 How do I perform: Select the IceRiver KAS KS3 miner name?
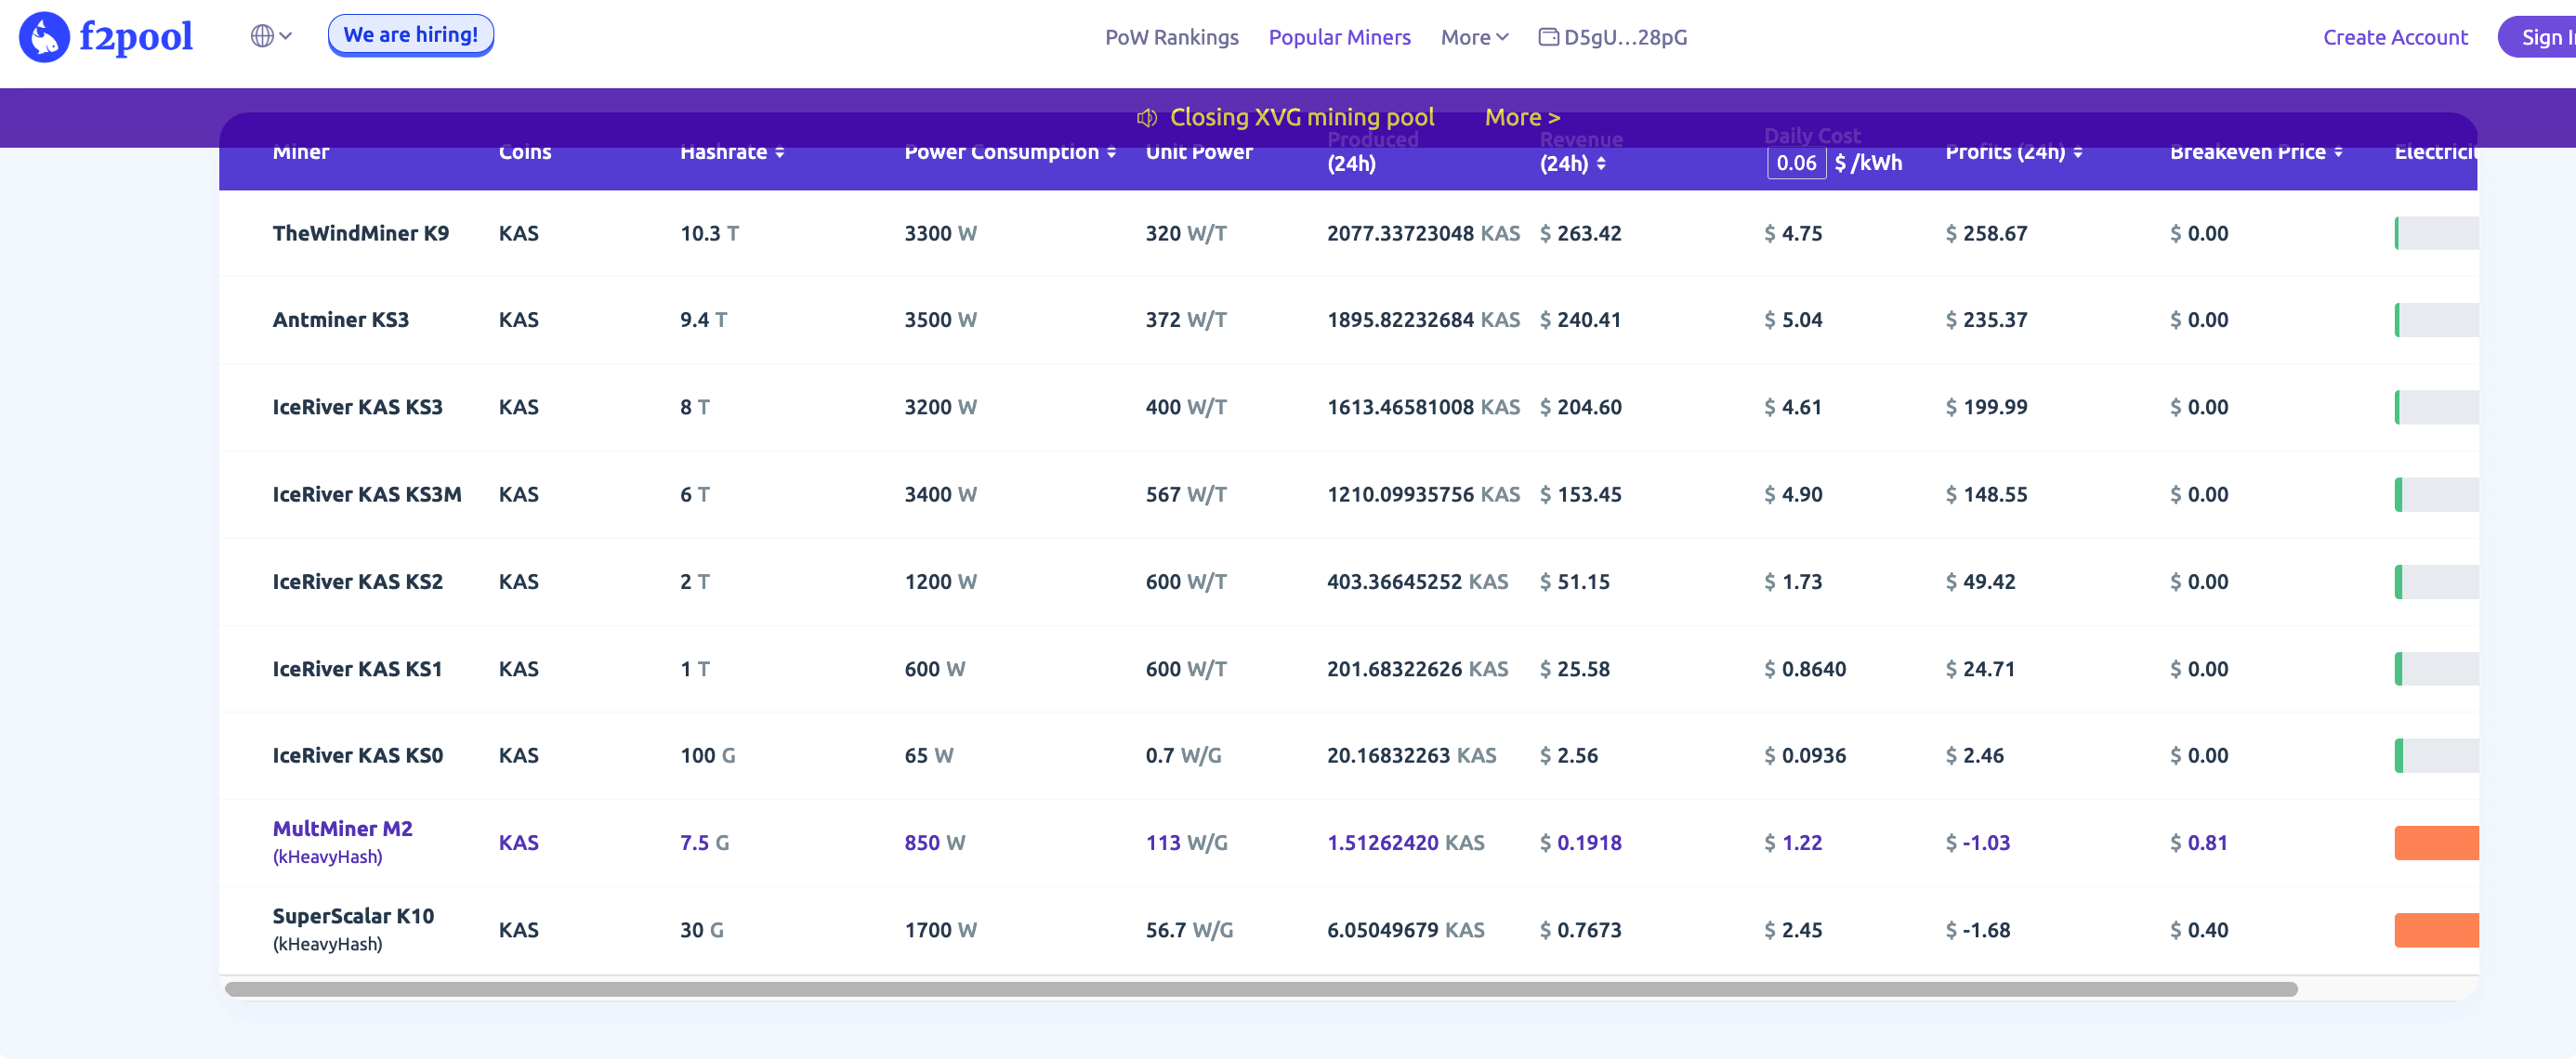point(357,407)
